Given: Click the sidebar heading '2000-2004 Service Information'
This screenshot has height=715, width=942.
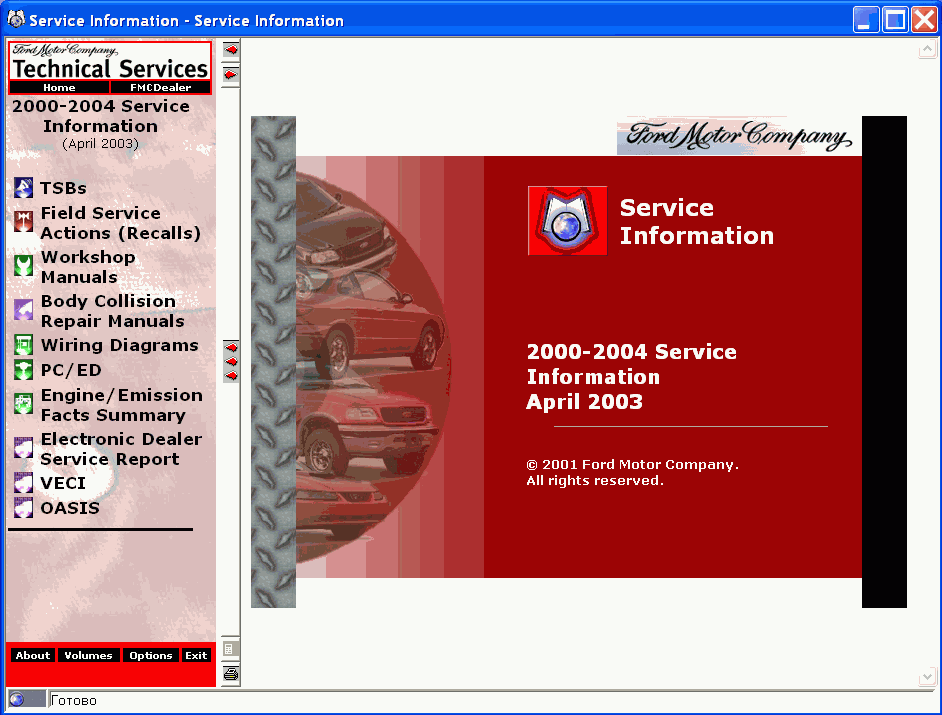Looking at the screenshot, I should tap(101, 116).
